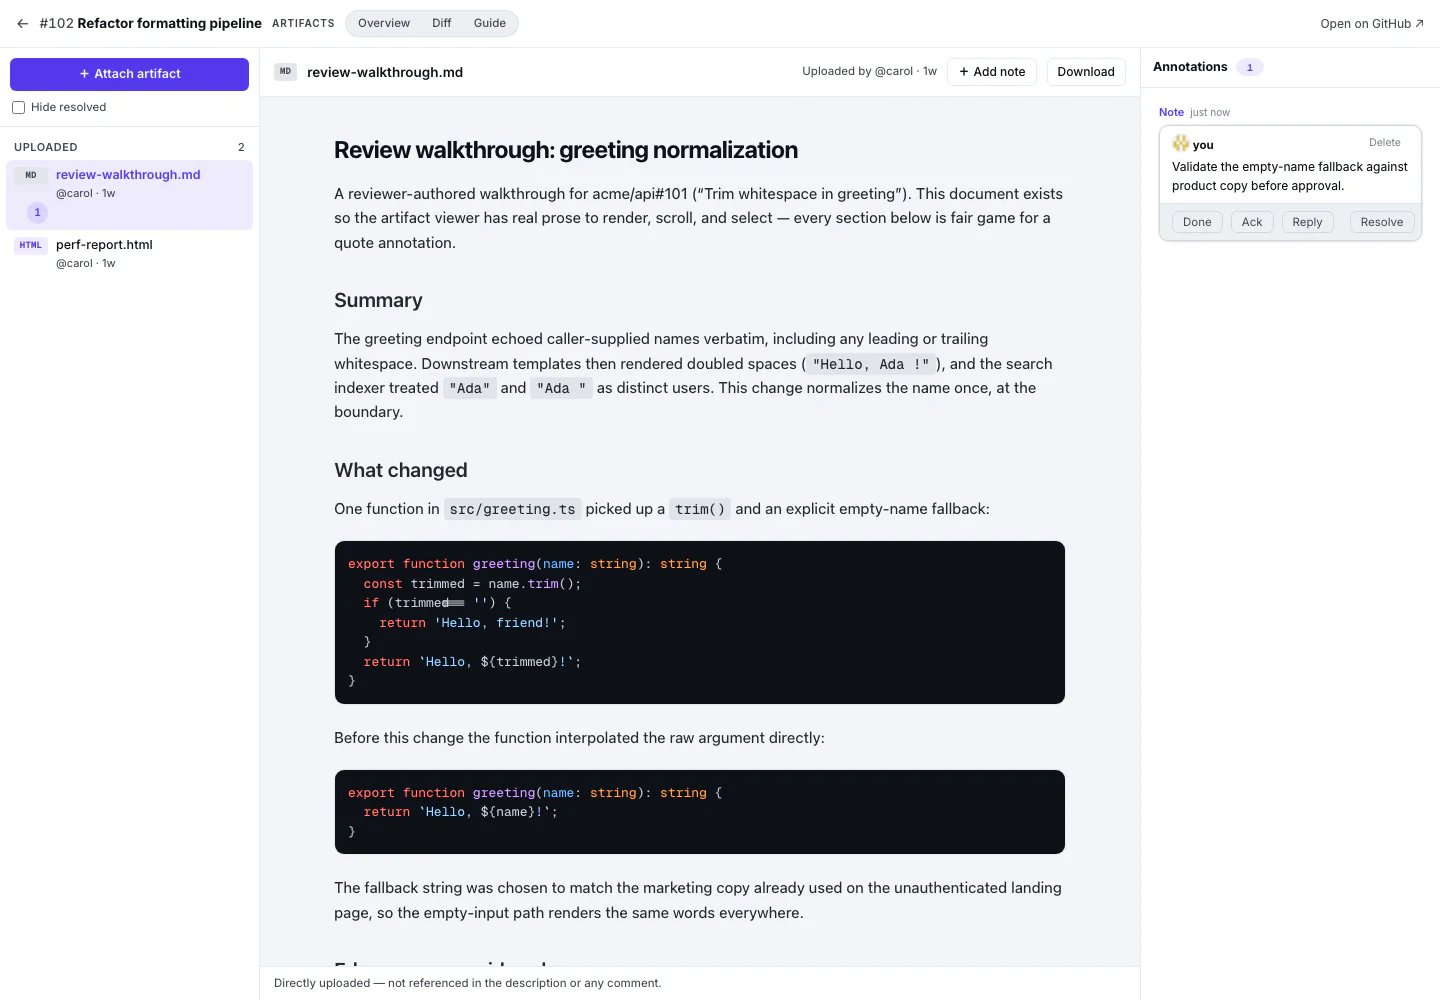Go back using the left arrow icon
This screenshot has height=1000, width=1440.
[22, 23]
